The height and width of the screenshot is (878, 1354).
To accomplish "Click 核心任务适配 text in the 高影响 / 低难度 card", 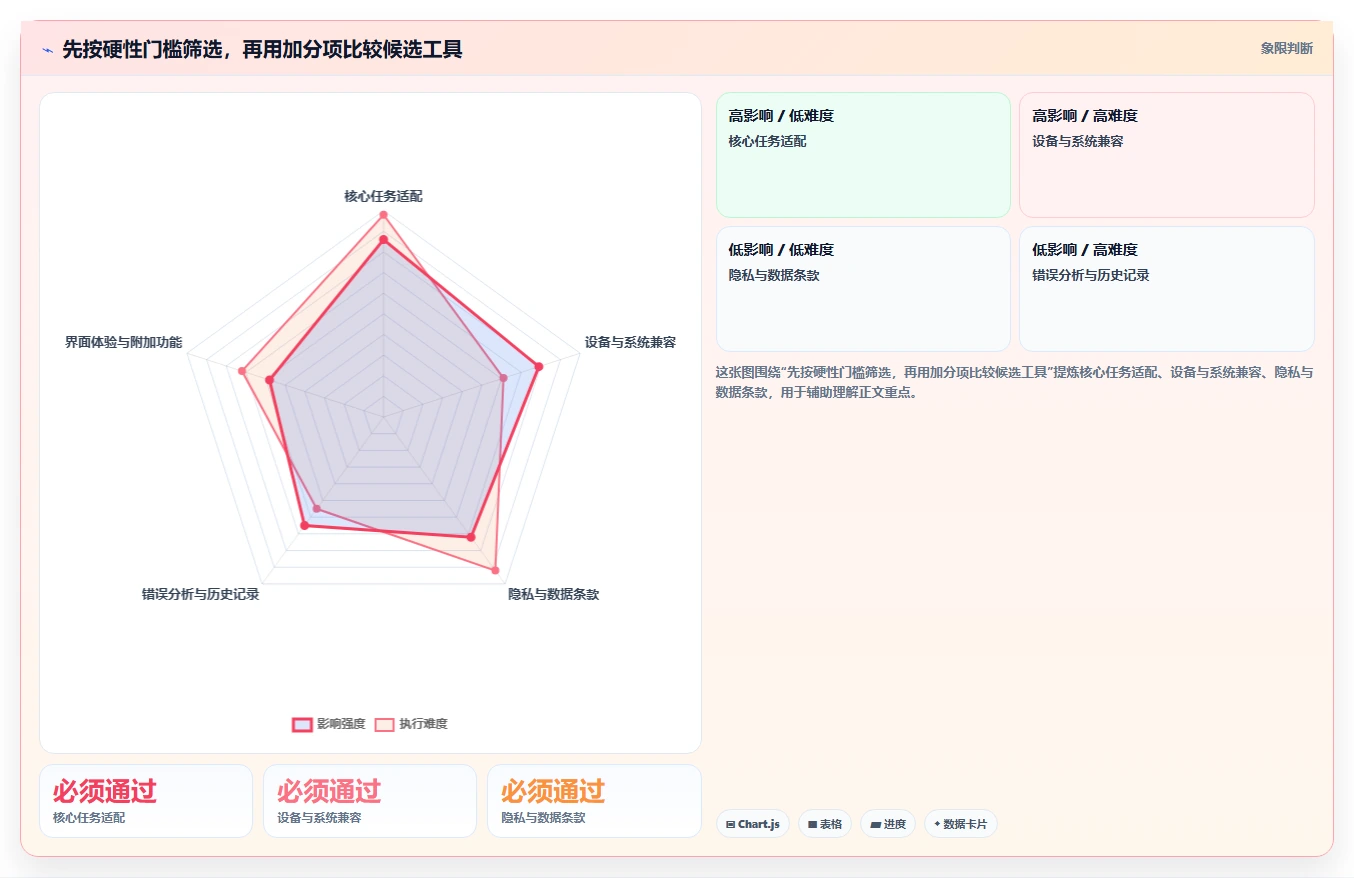I will (x=767, y=141).
